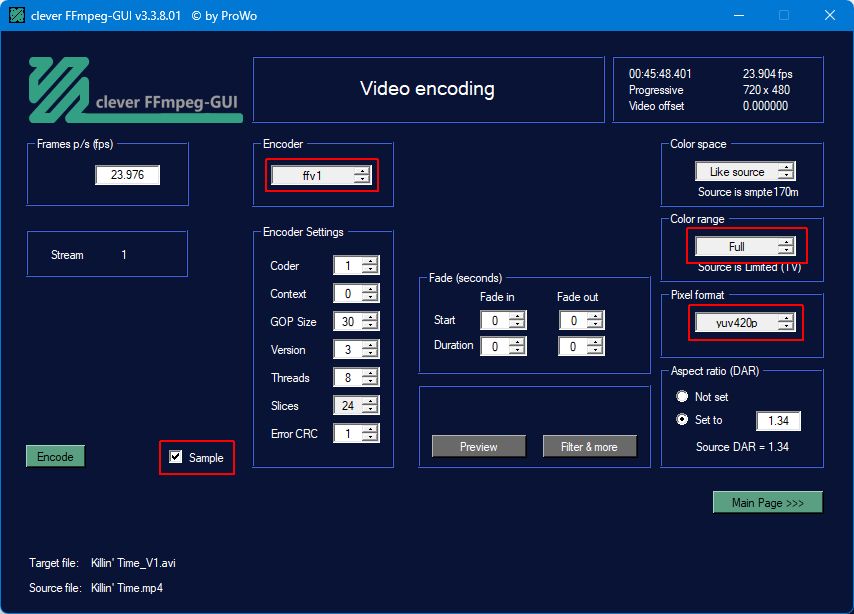This screenshot has width=854, height=614.
Task: Open Filter & more options
Action: (x=589, y=447)
